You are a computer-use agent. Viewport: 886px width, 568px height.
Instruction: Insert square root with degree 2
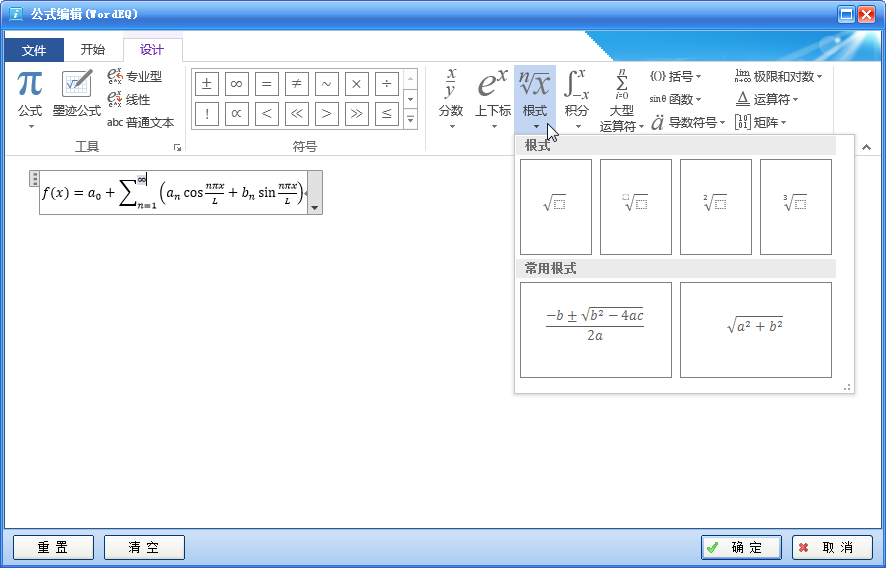coord(716,207)
